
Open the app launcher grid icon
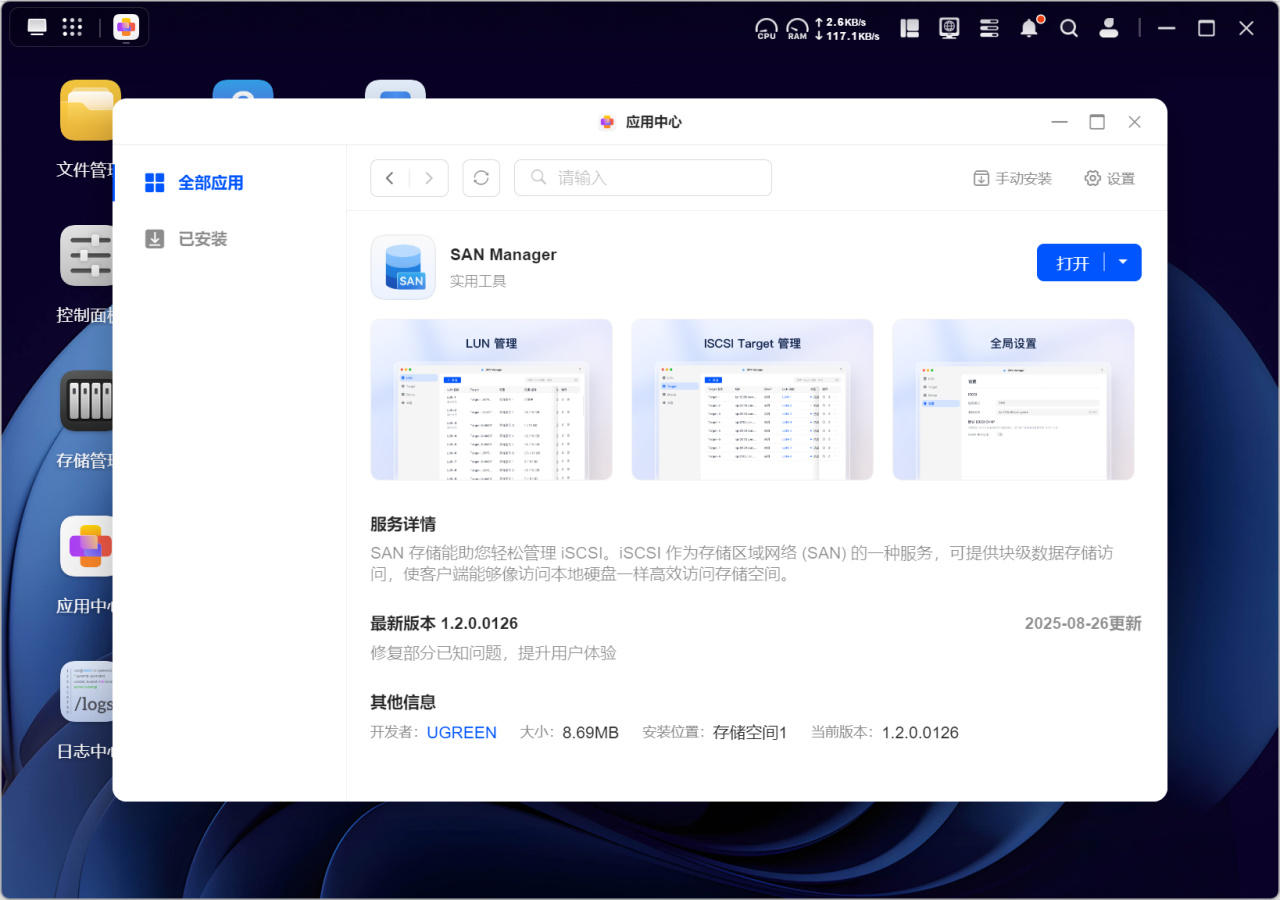(x=72, y=27)
